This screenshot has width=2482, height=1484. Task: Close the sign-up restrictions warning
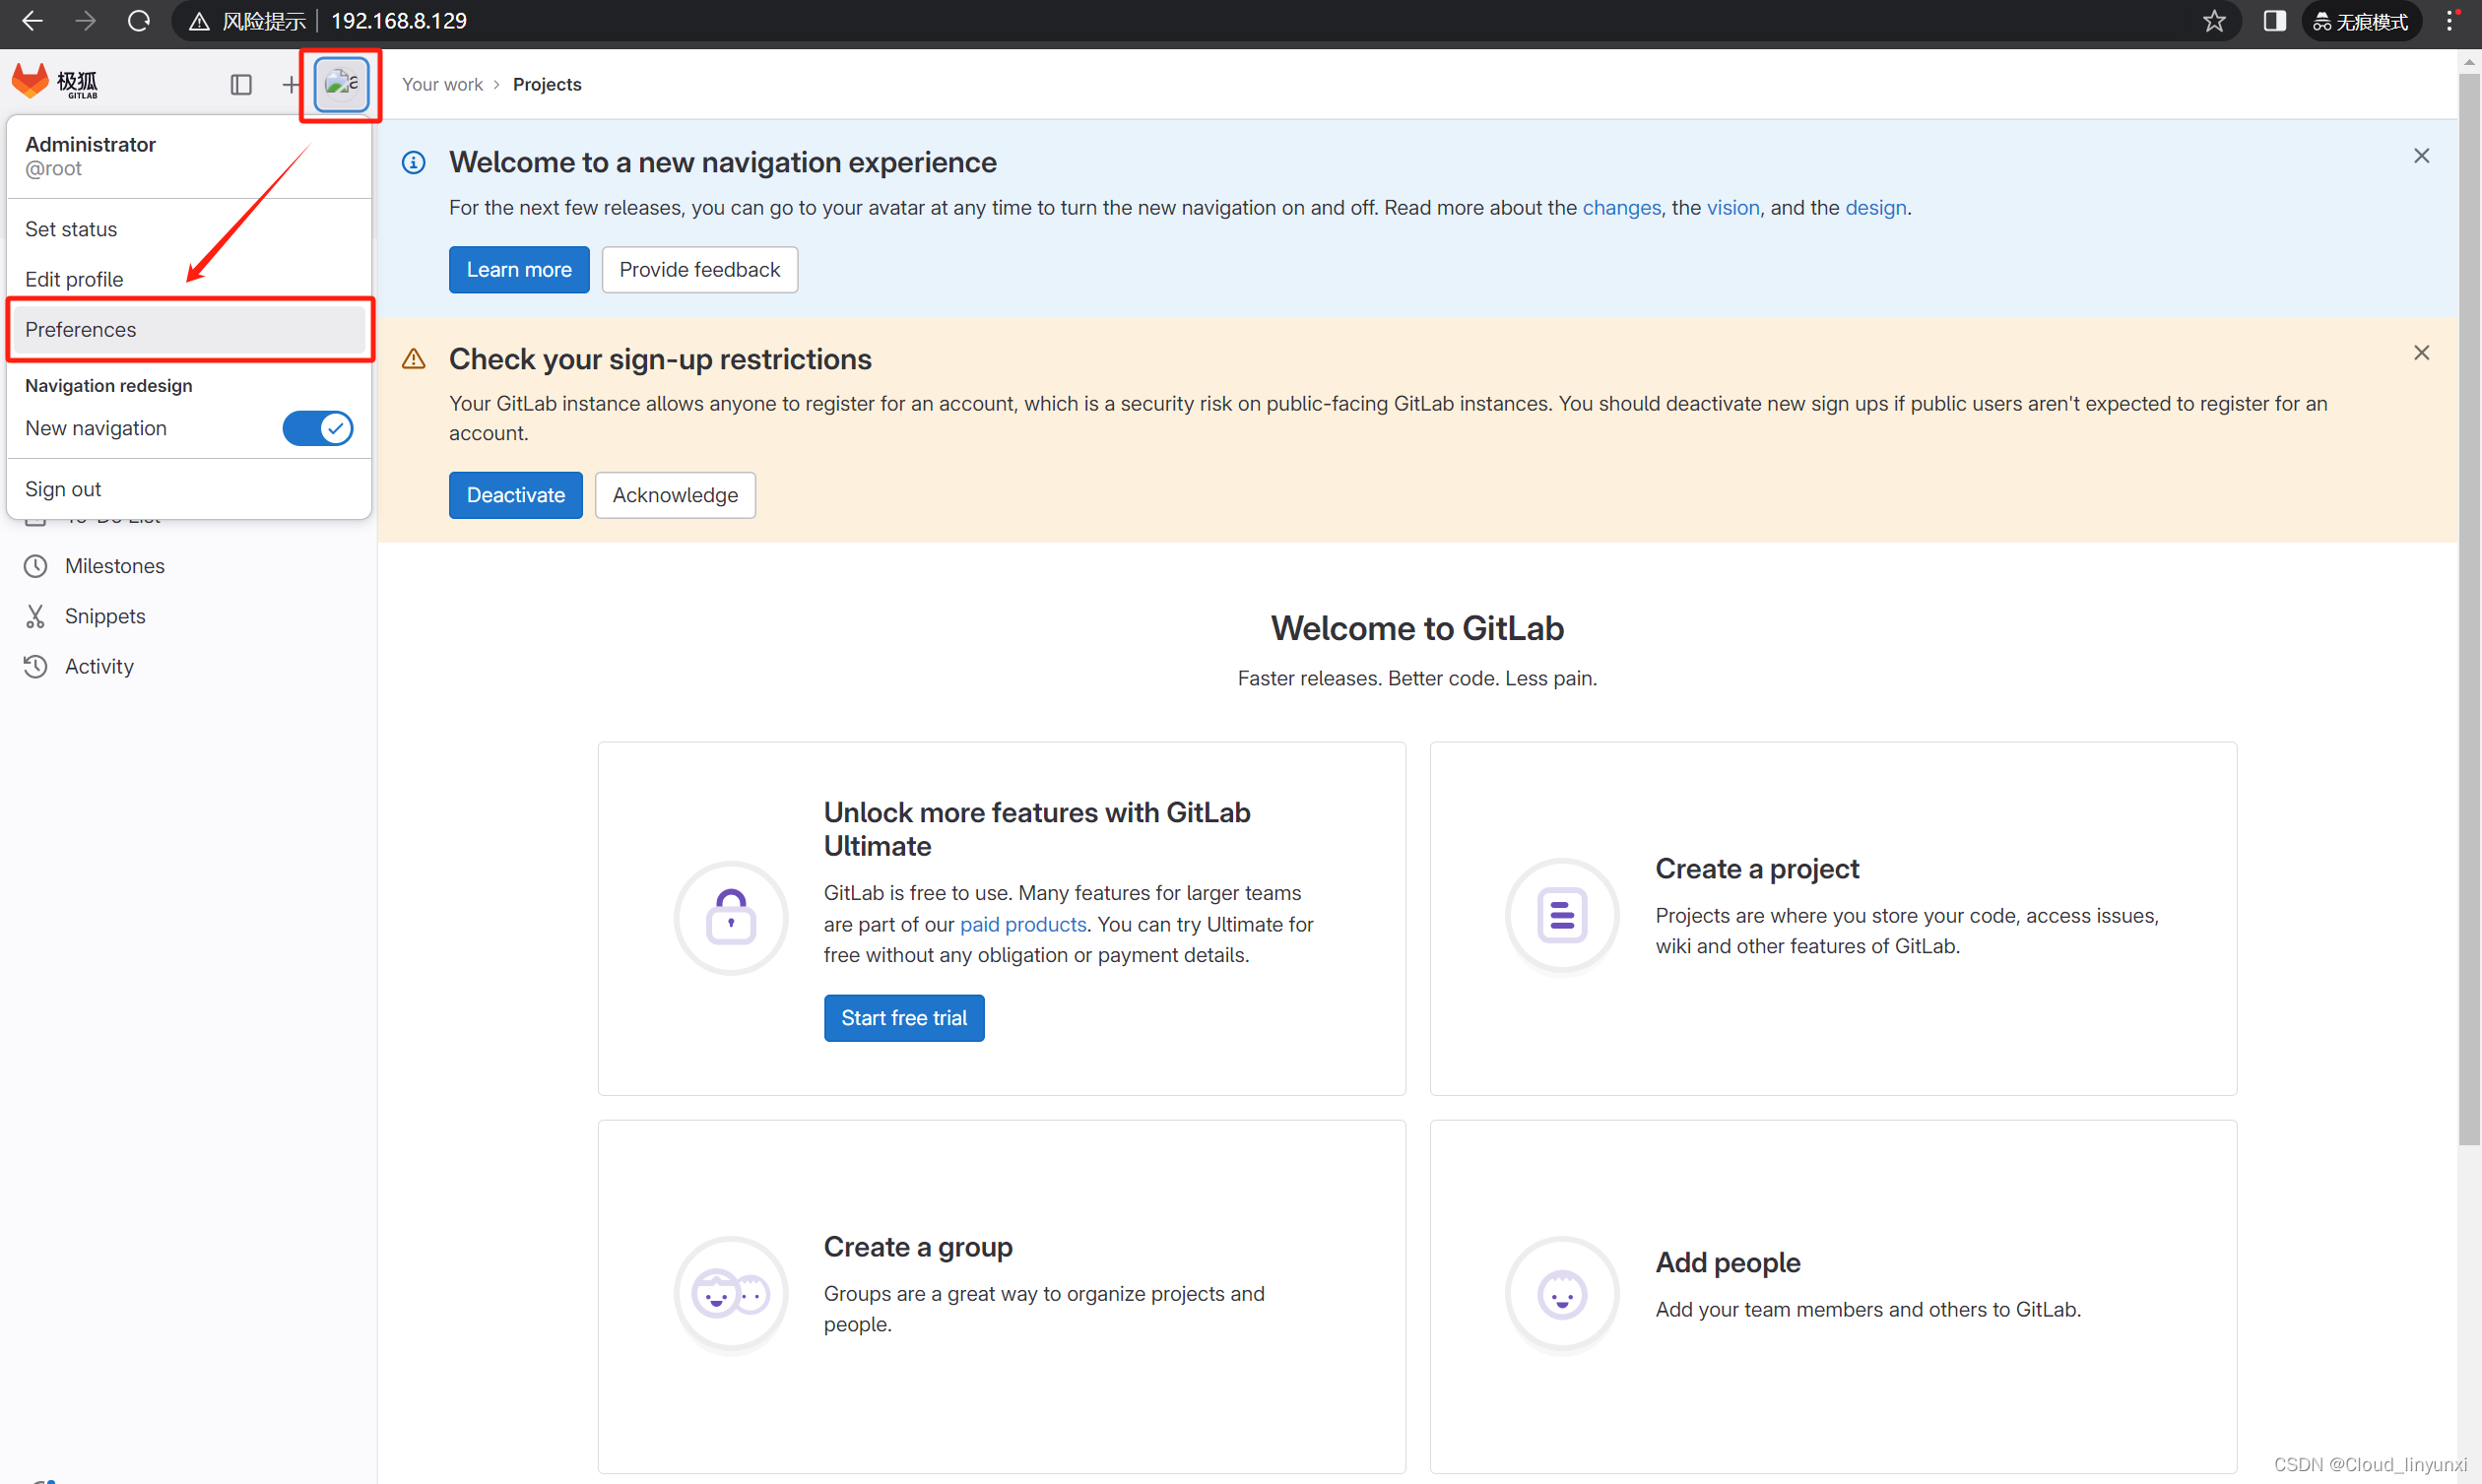[x=2421, y=353]
